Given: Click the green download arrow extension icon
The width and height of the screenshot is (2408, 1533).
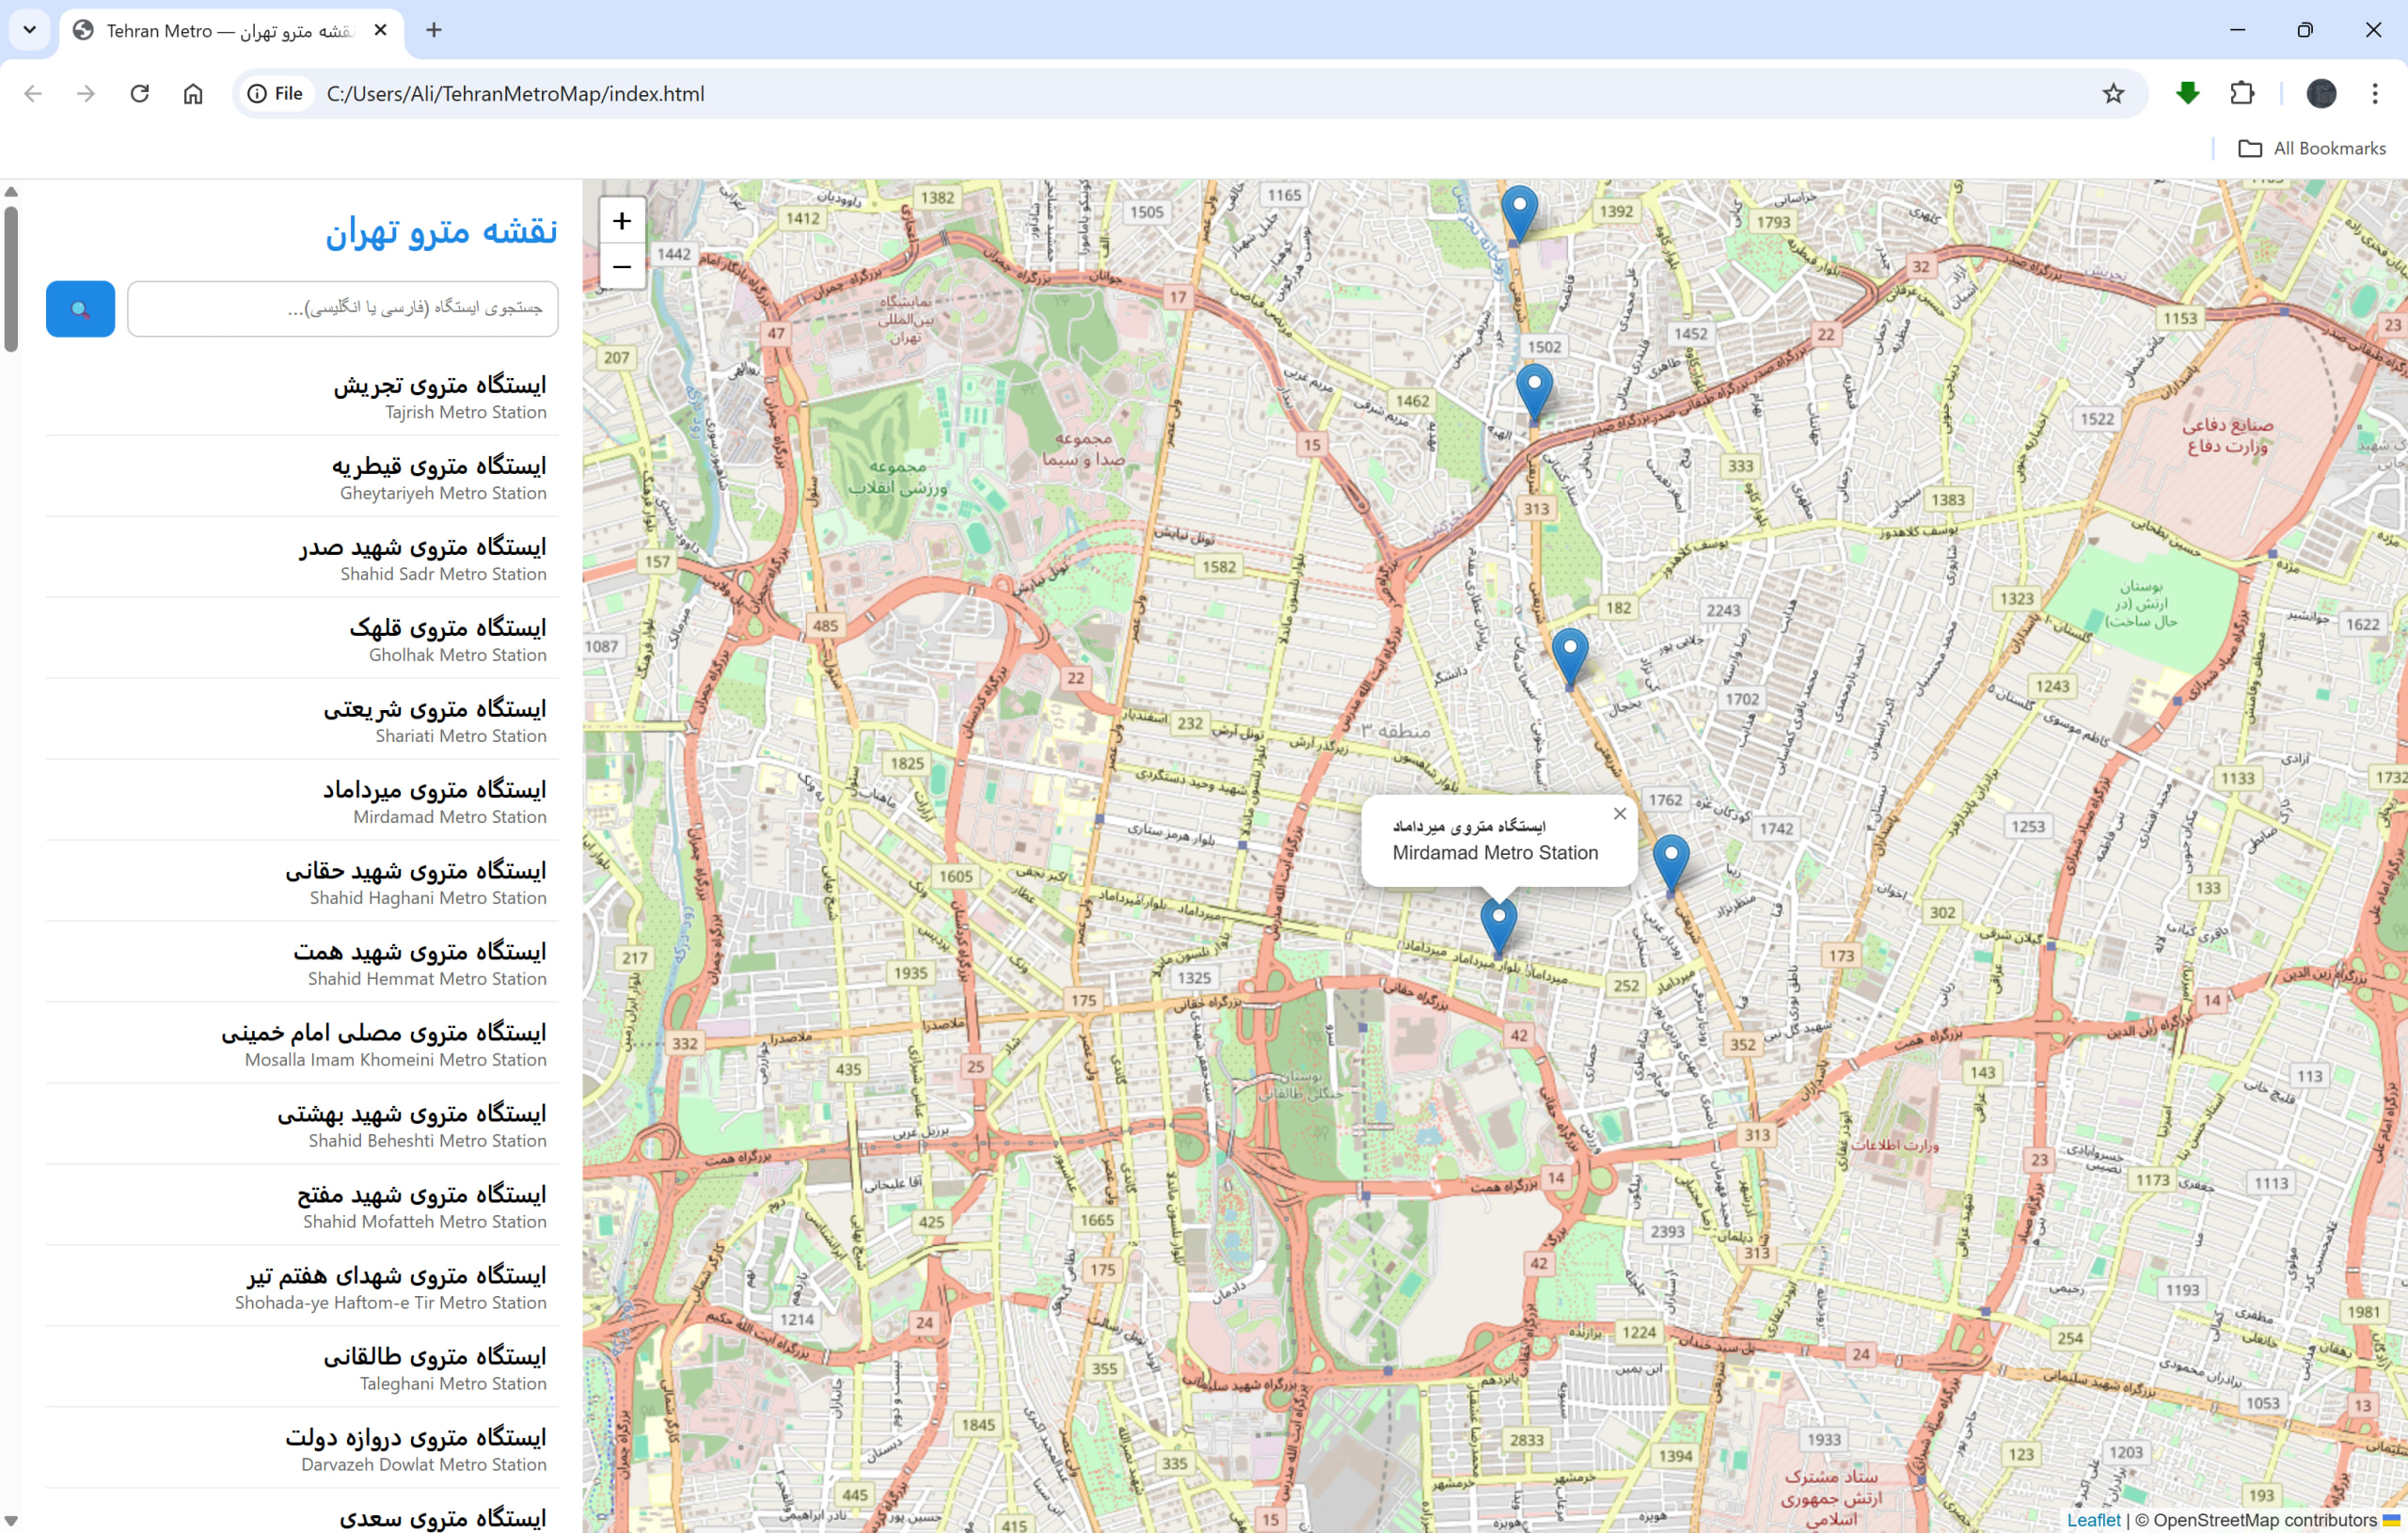Looking at the screenshot, I should click(2187, 94).
